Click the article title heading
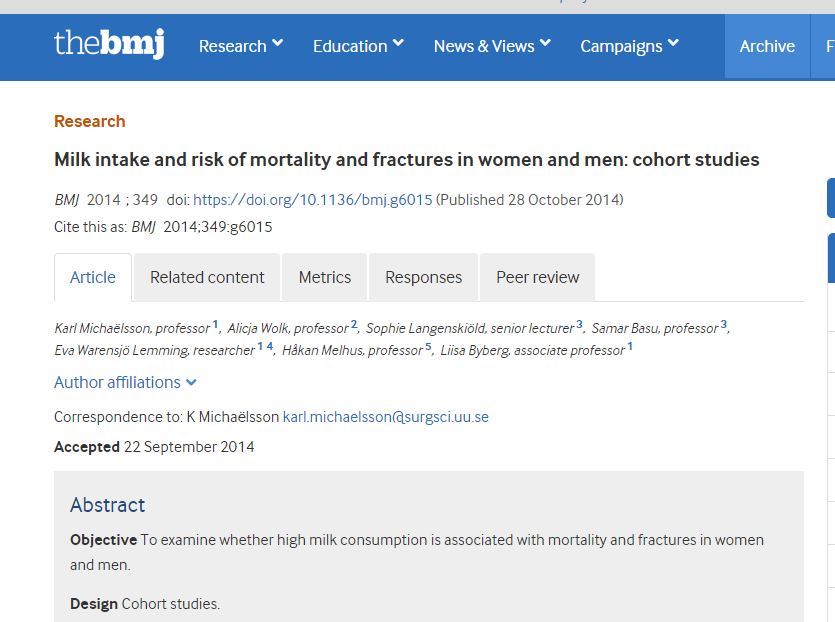This screenshot has width=835, height=622. (x=406, y=160)
